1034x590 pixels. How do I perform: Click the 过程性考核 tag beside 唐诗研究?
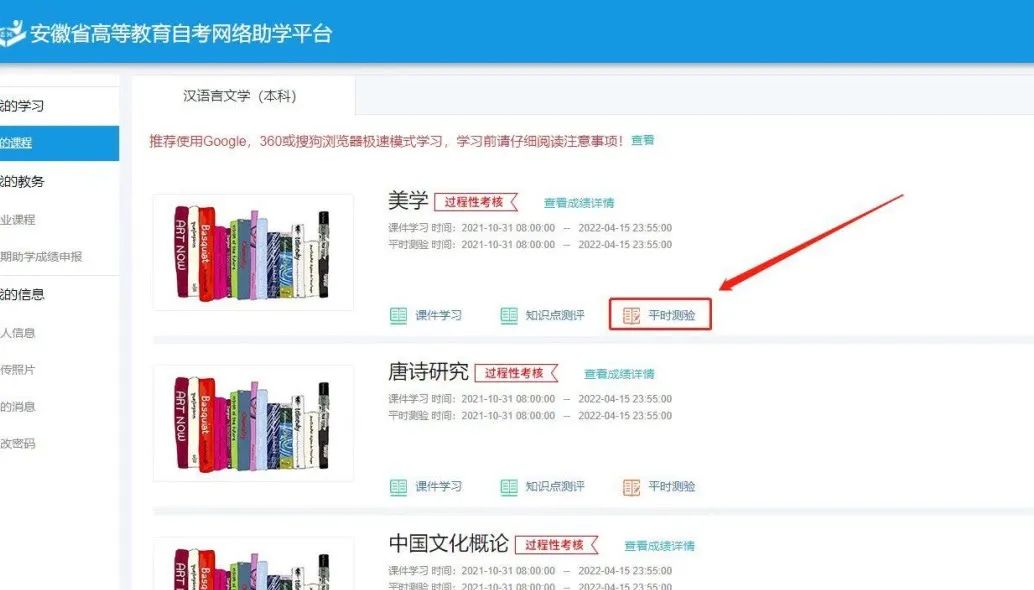tap(516, 374)
